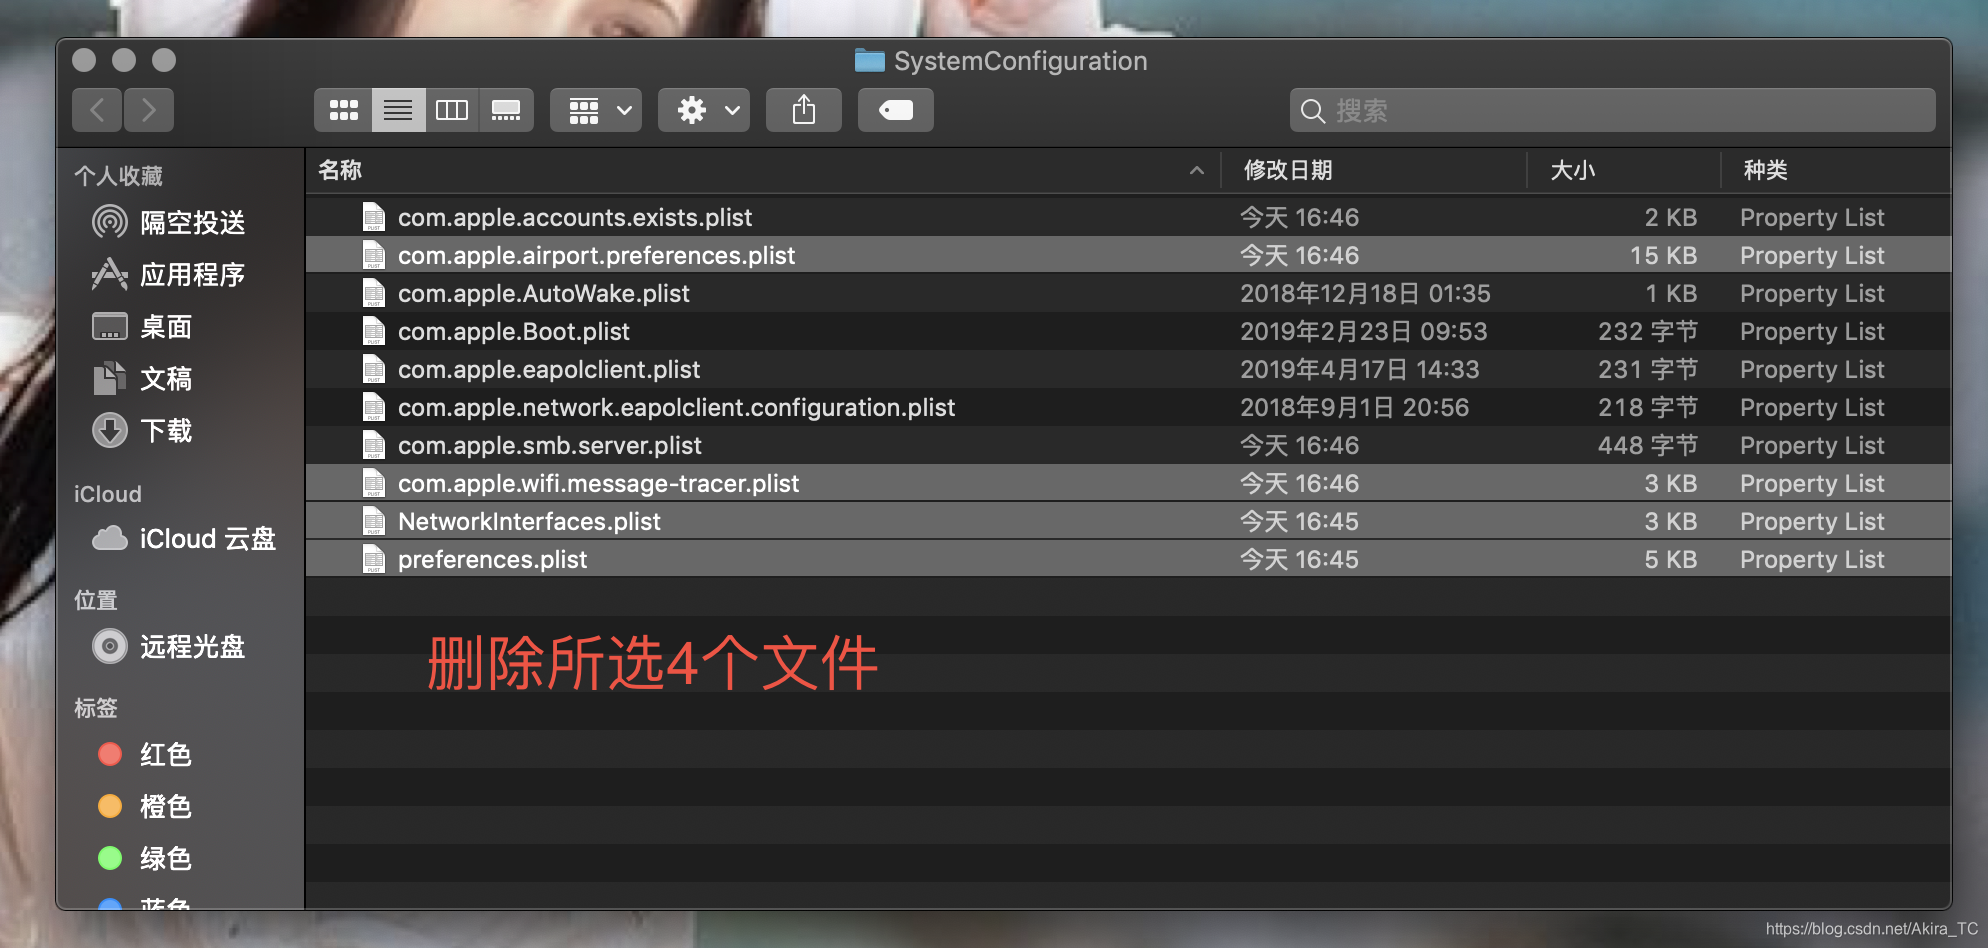Click file icon of preferences.plist

373,559
